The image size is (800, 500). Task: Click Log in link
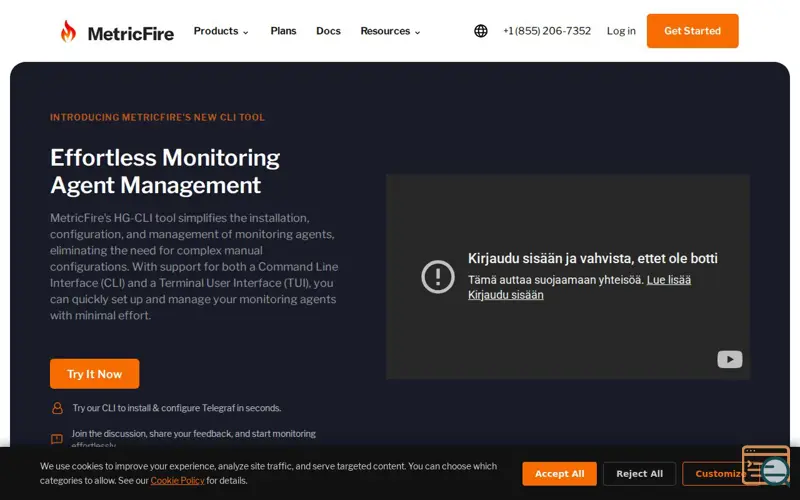pos(621,31)
